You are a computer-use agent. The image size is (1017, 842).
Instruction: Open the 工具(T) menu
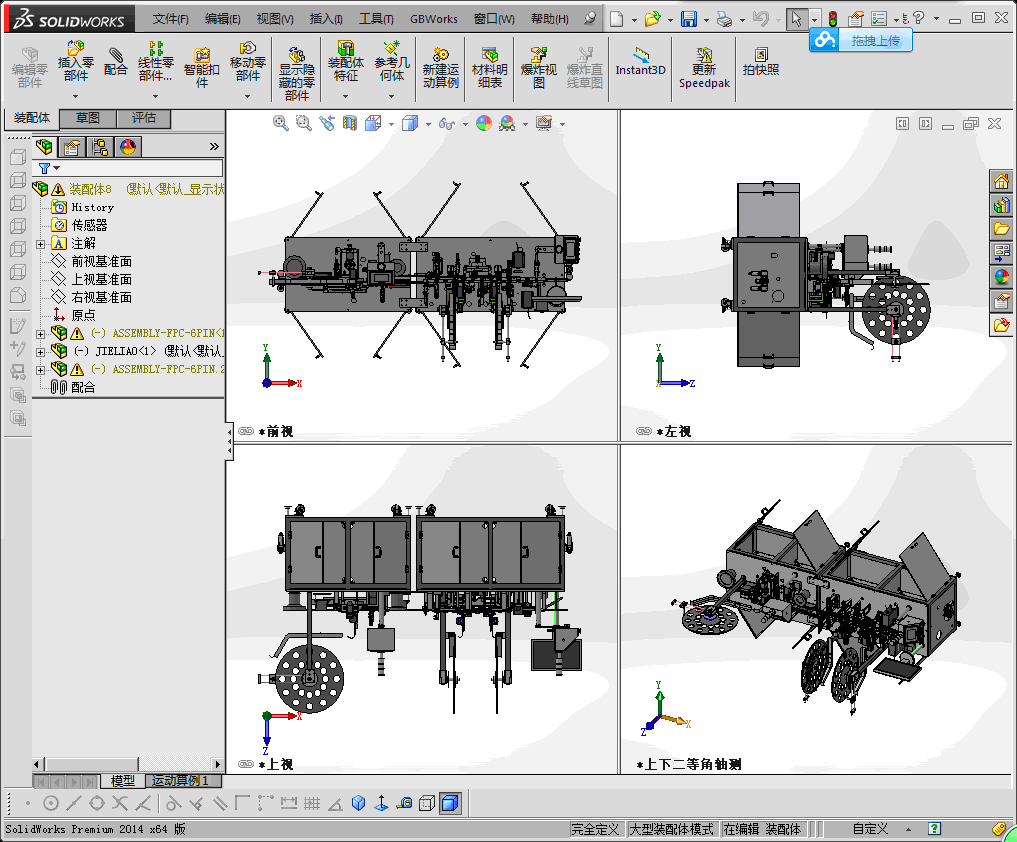coord(376,19)
